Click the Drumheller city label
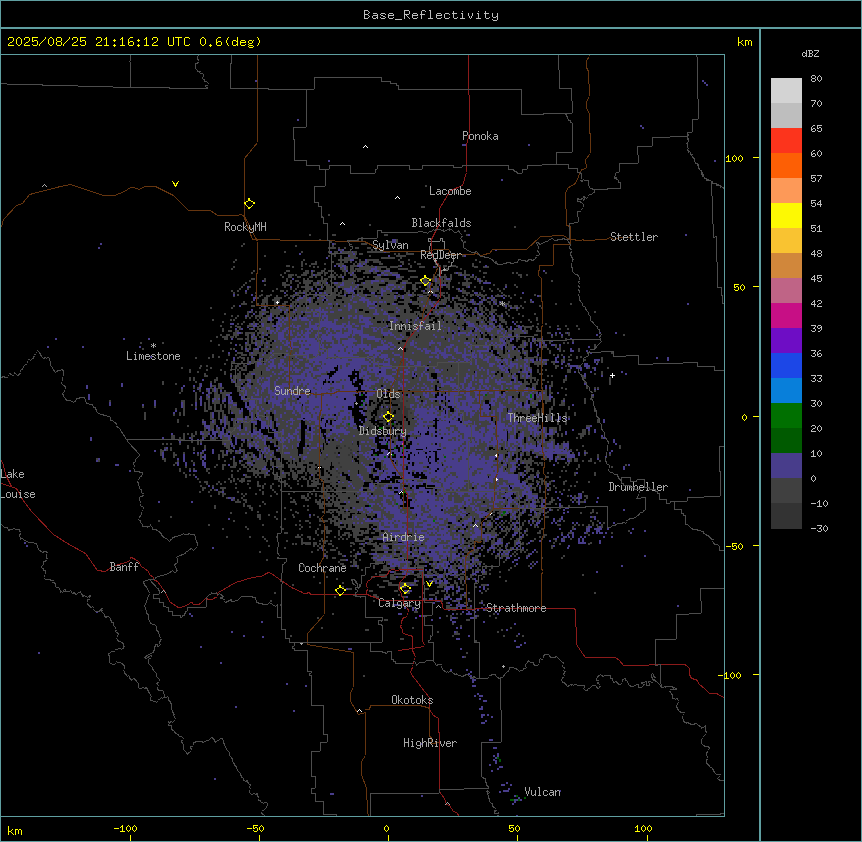 tap(638, 487)
